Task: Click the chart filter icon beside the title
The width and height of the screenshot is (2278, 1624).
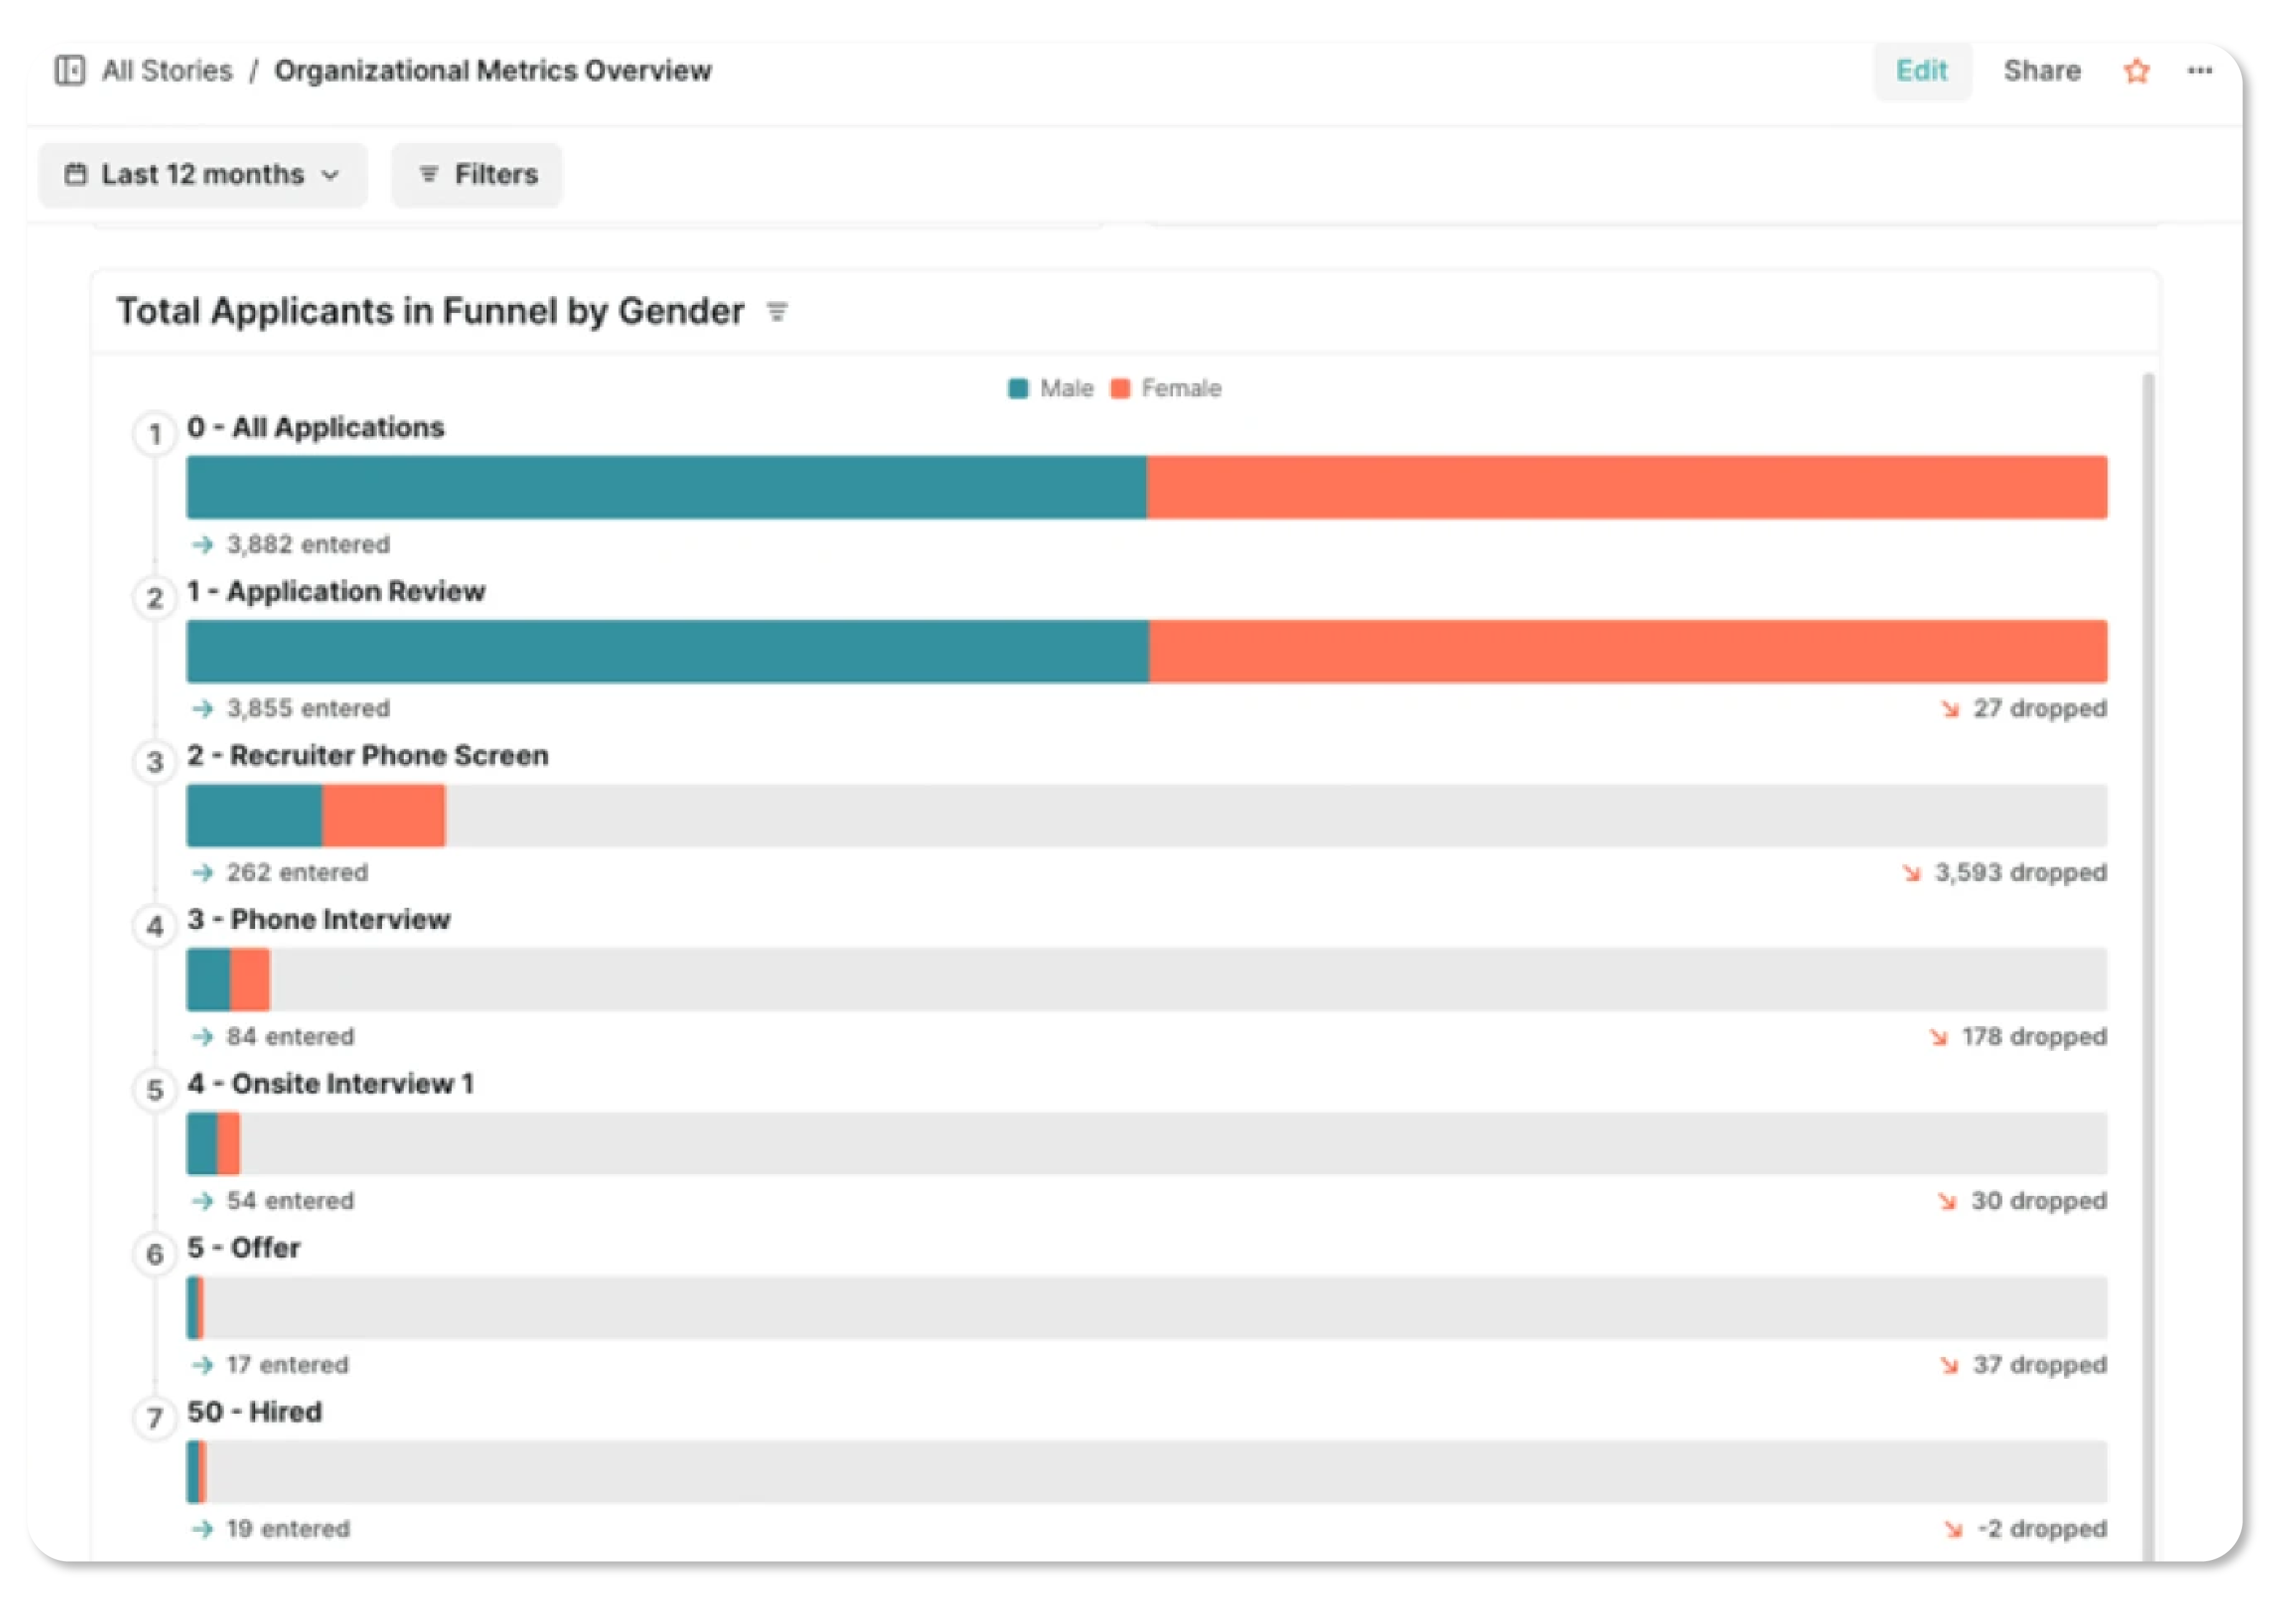Action: (777, 312)
